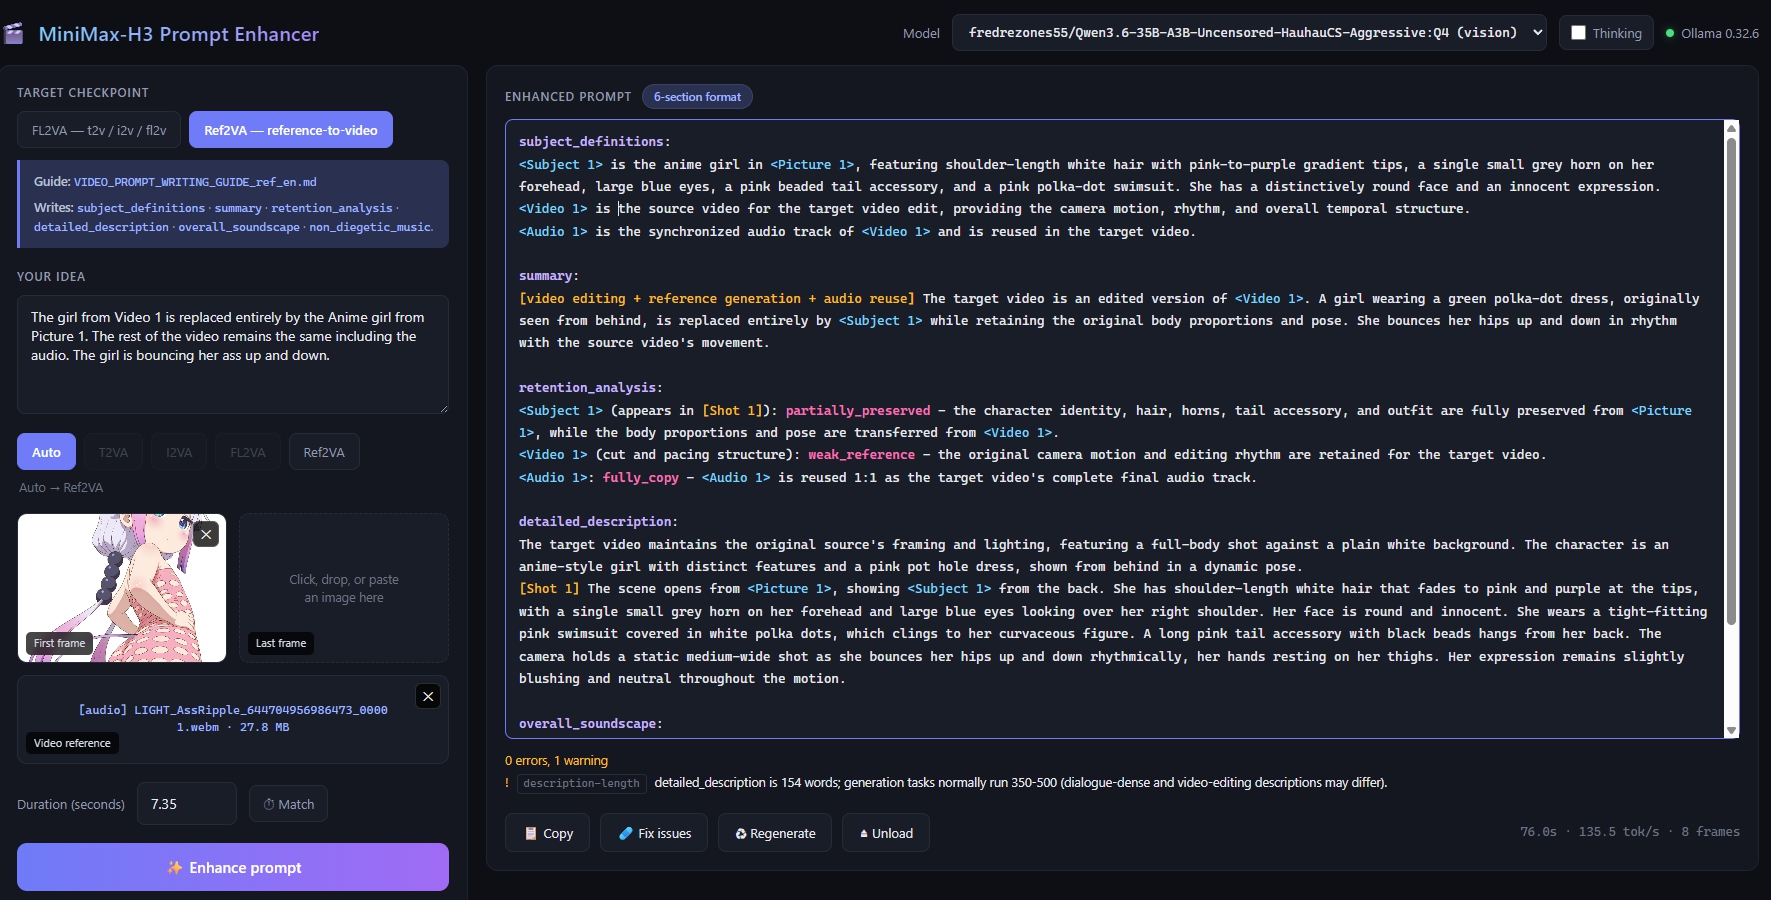Screen dimensions: 1771x900
Task: Click the warning exclamation mark icon
Action: (507, 783)
